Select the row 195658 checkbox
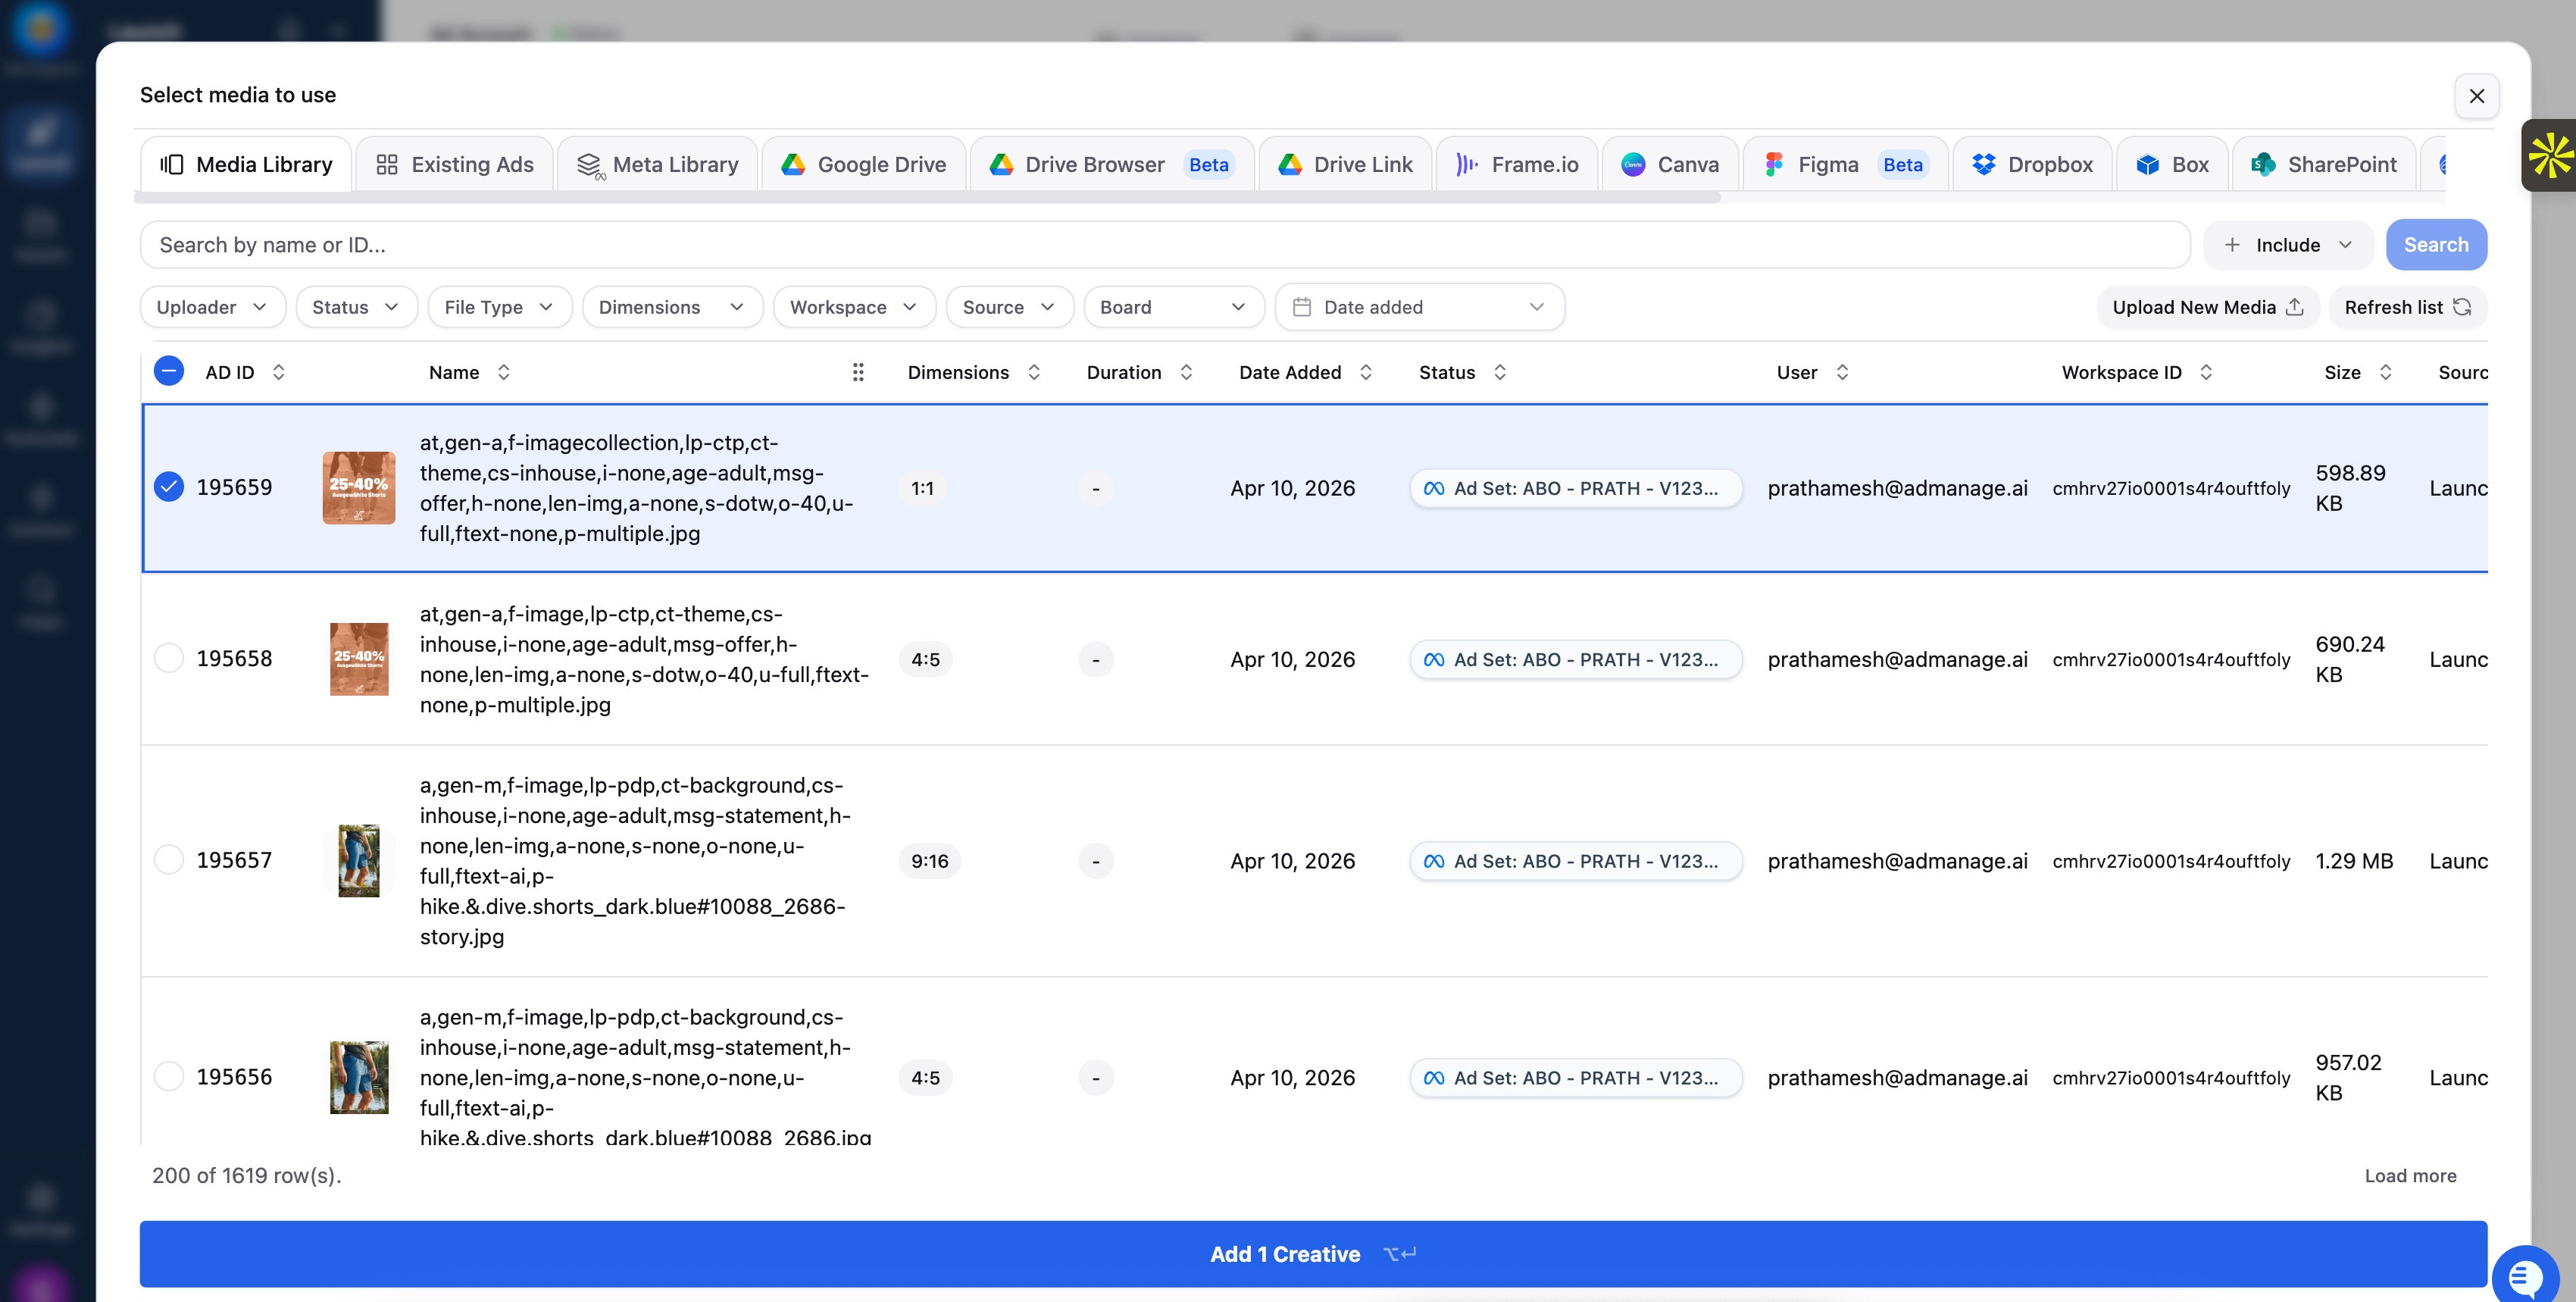 (x=169, y=658)
